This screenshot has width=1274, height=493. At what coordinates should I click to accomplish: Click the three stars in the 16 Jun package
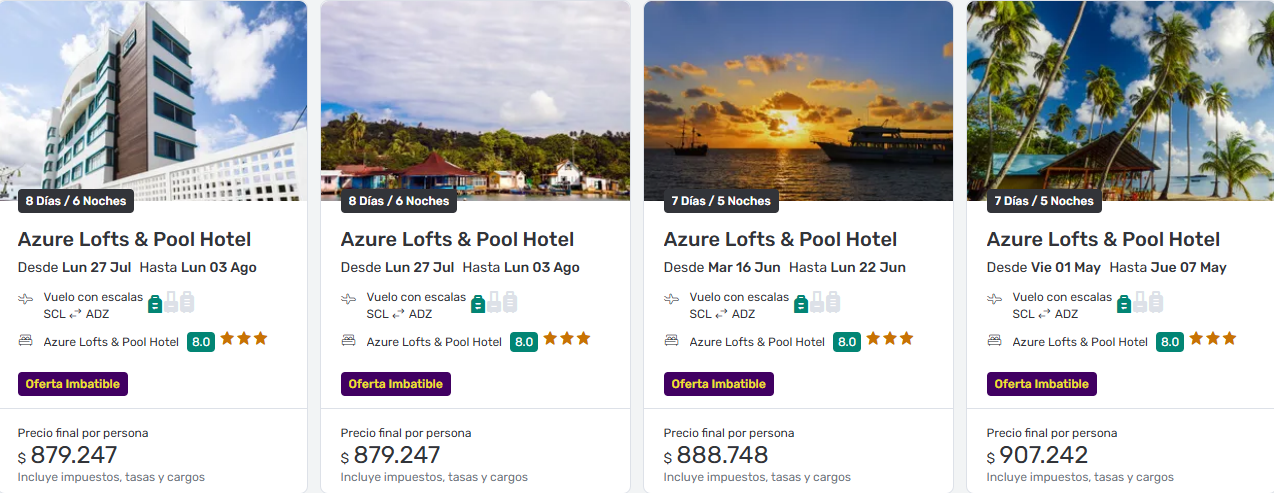click(889, 339)
